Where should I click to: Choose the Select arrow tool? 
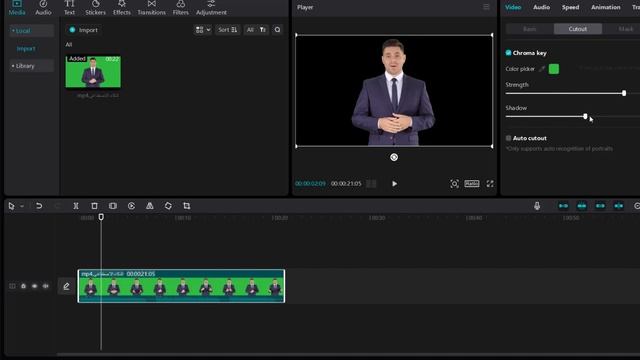pos(11,206)
